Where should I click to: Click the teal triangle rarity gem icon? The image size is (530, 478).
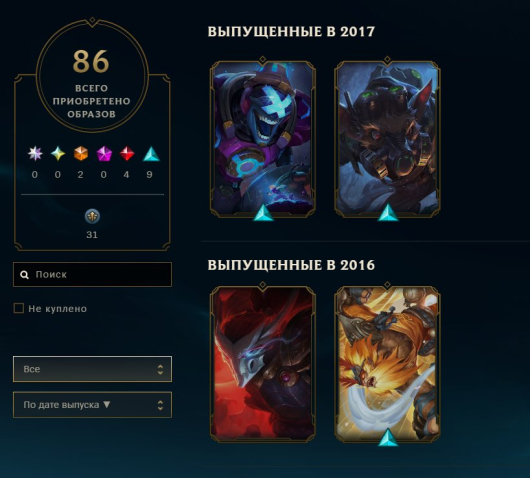[151, 153]
